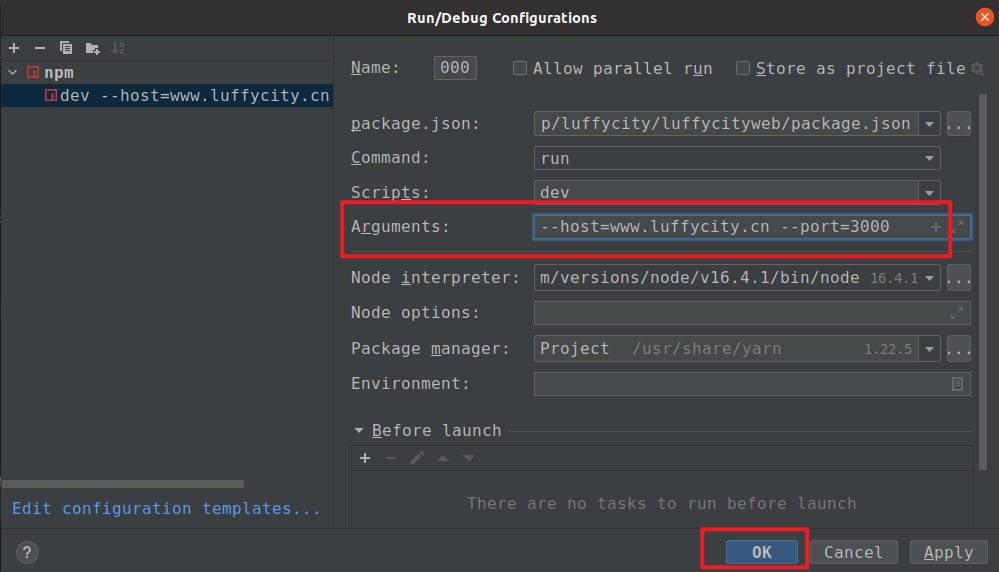This screenshot has height=572, width=999.
Task: Expand the Arguments field editor
Action: [x=958, y=227]
